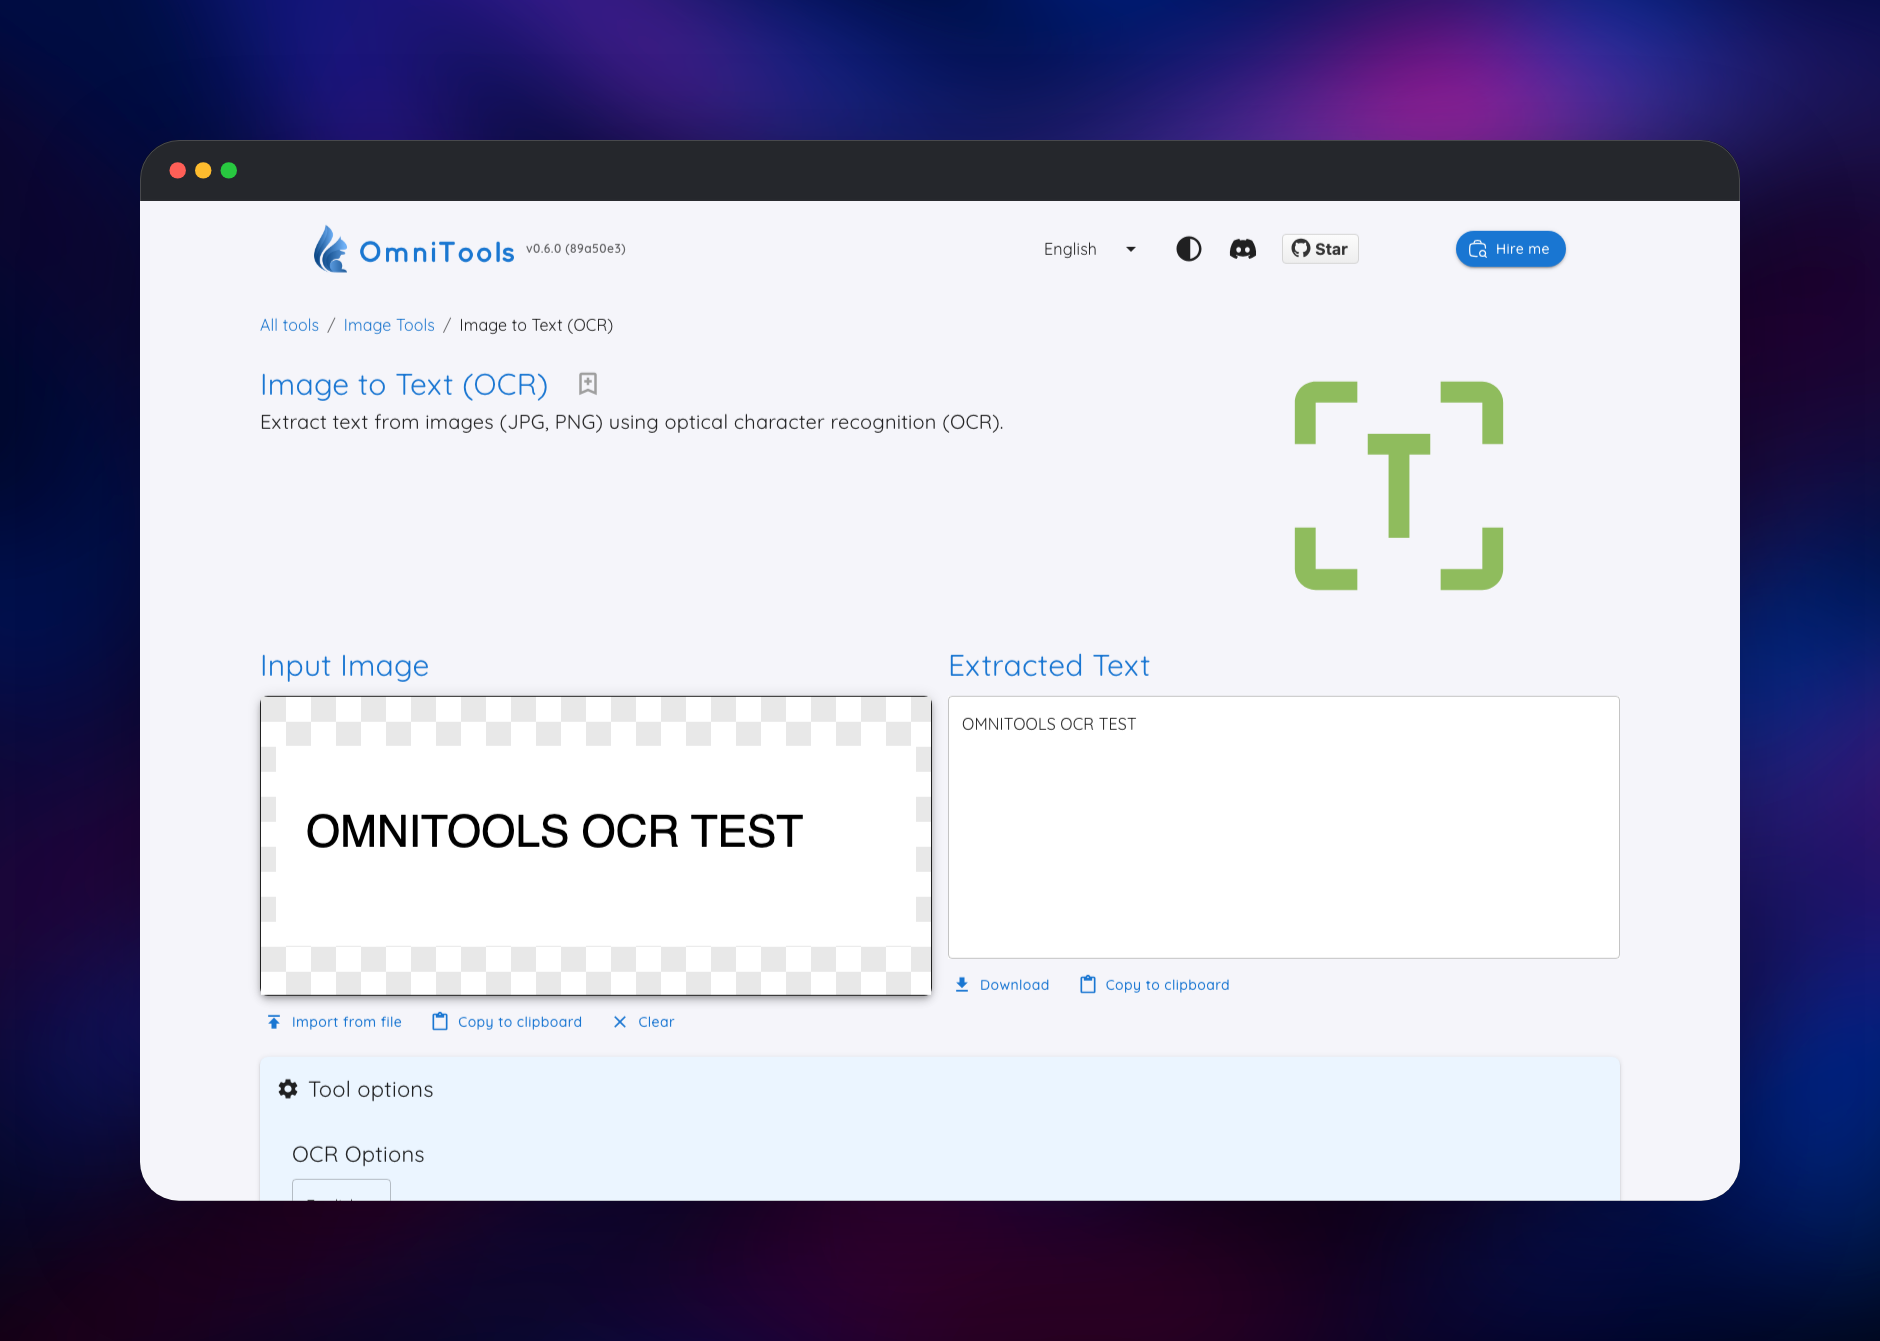The height and width of the screenshot is (1341, 1880).
Task: Click the red close window button
Action: pos(178,170)
